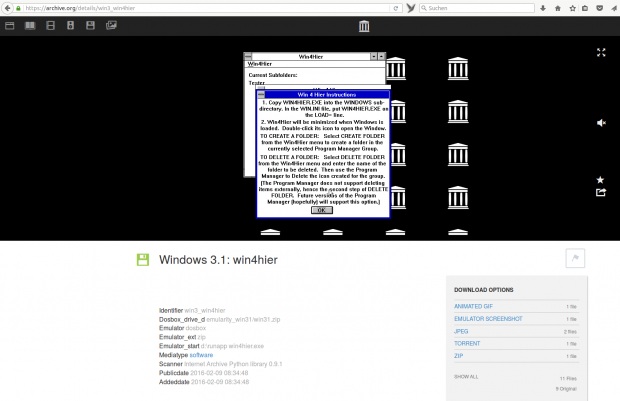Open the Images icon in Archive navbar

[x=111, y=26]
